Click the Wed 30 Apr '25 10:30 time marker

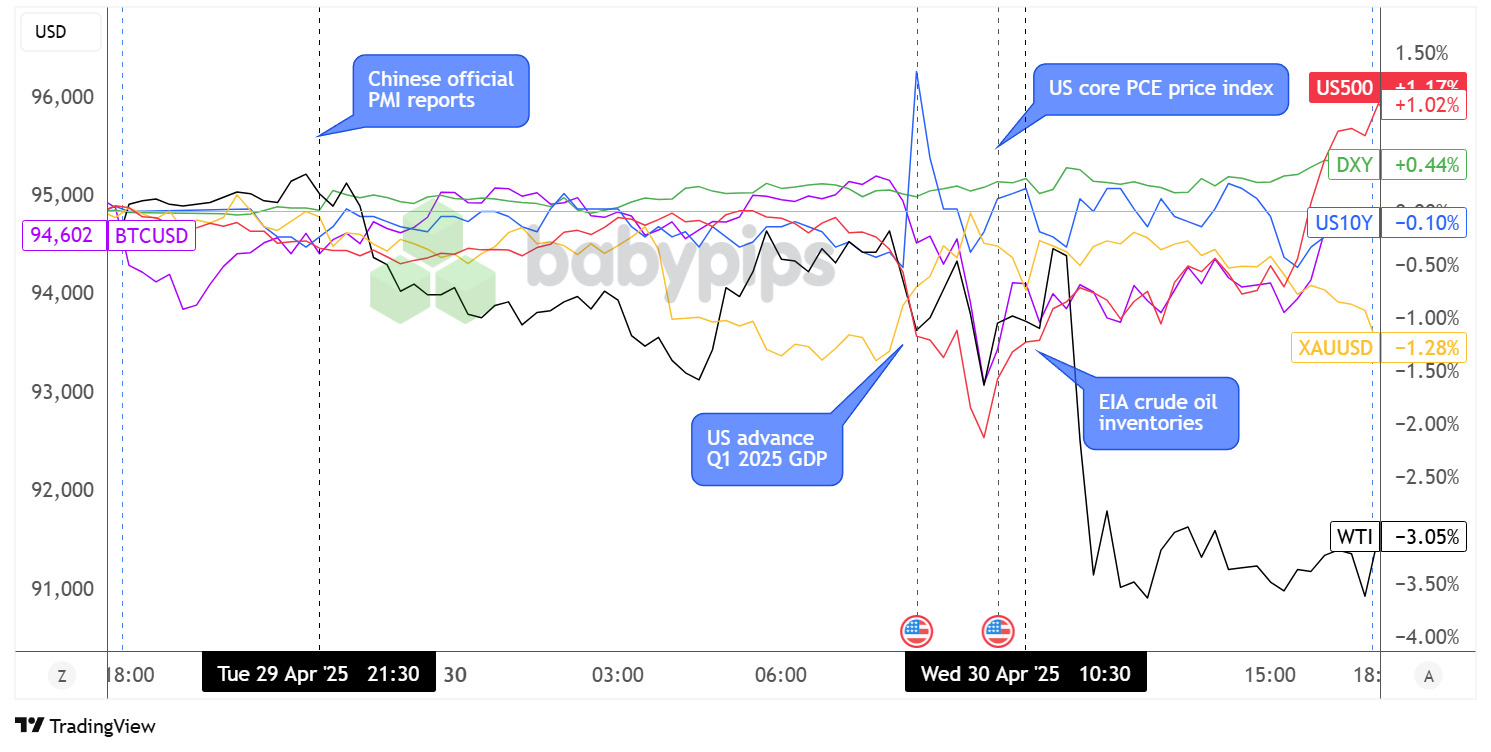pyautogui.click(x=1025, y=674)
